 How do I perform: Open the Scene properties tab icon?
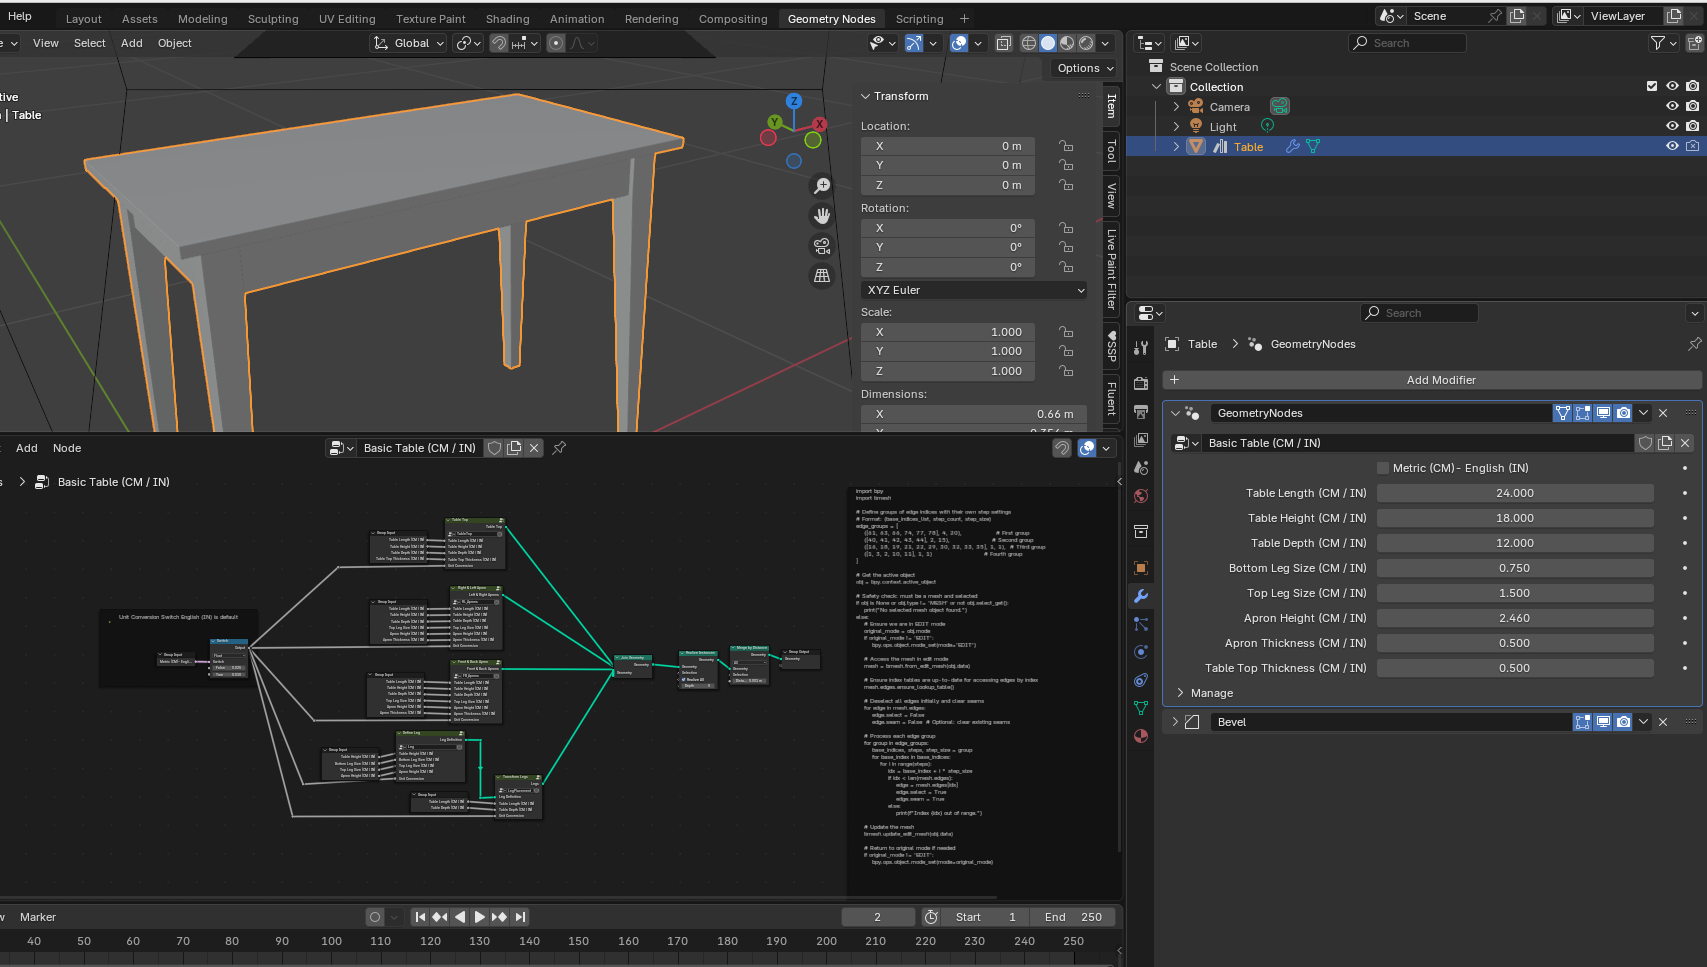pyautogui.click(x=1141, y=468)
